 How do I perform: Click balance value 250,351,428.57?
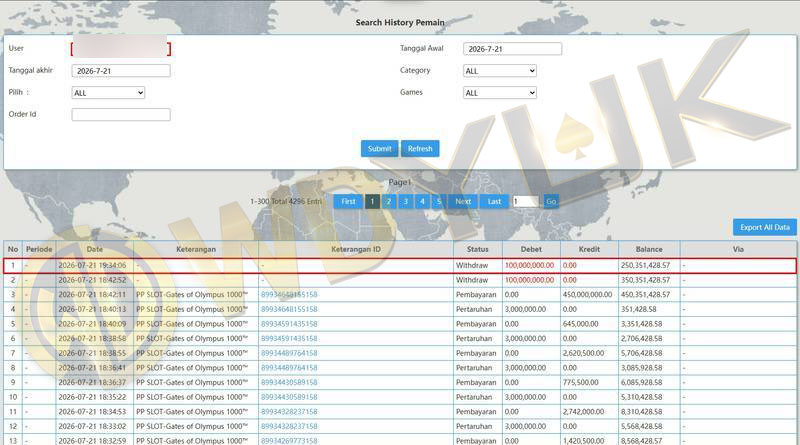click(645, 265)
